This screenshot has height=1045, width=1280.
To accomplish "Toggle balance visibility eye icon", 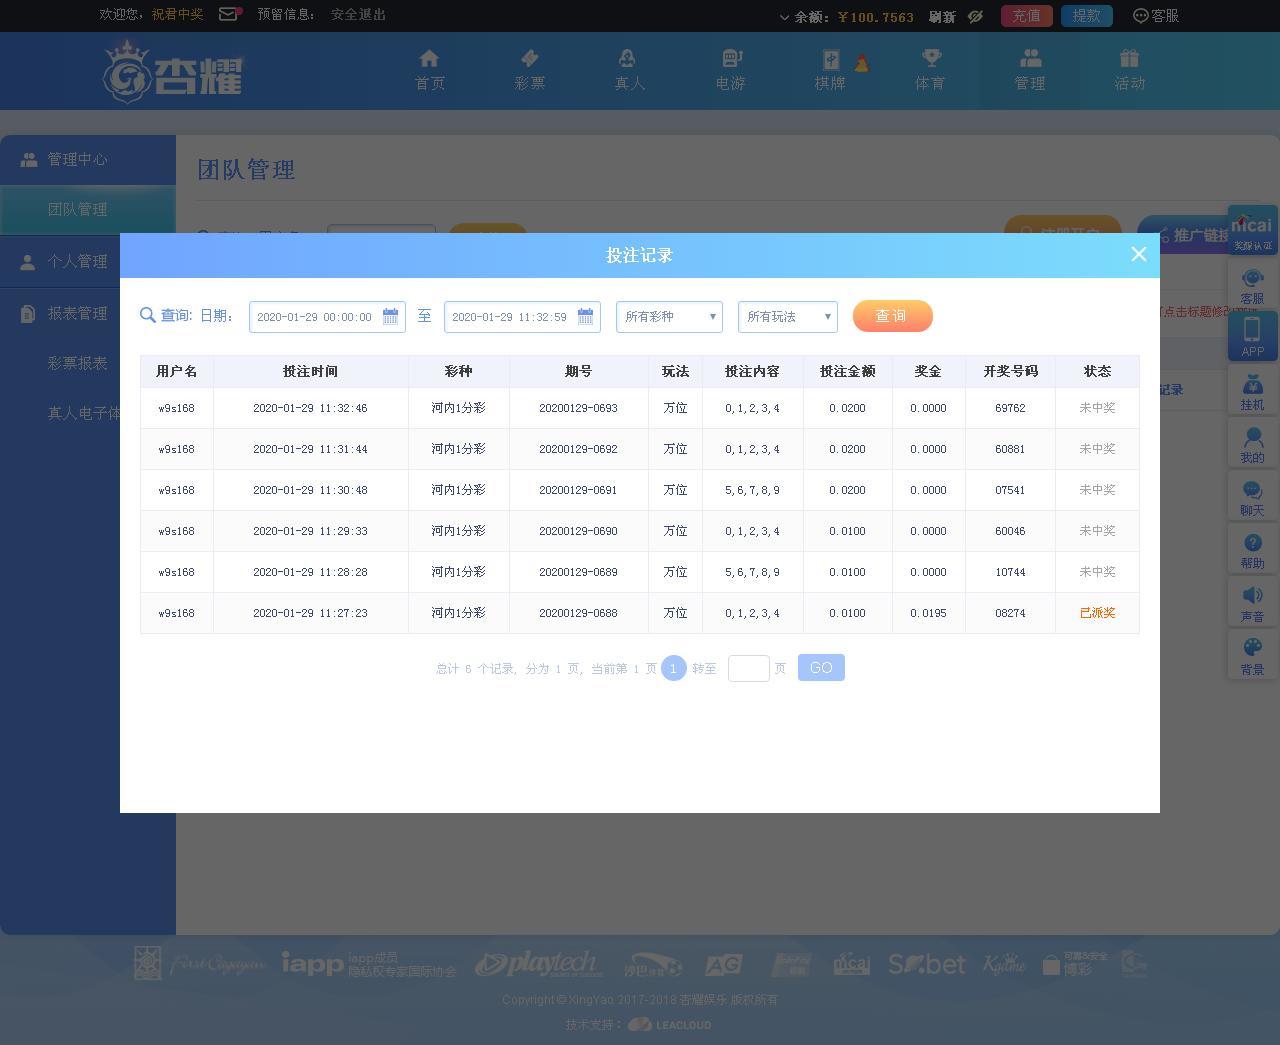I will 976,16.
